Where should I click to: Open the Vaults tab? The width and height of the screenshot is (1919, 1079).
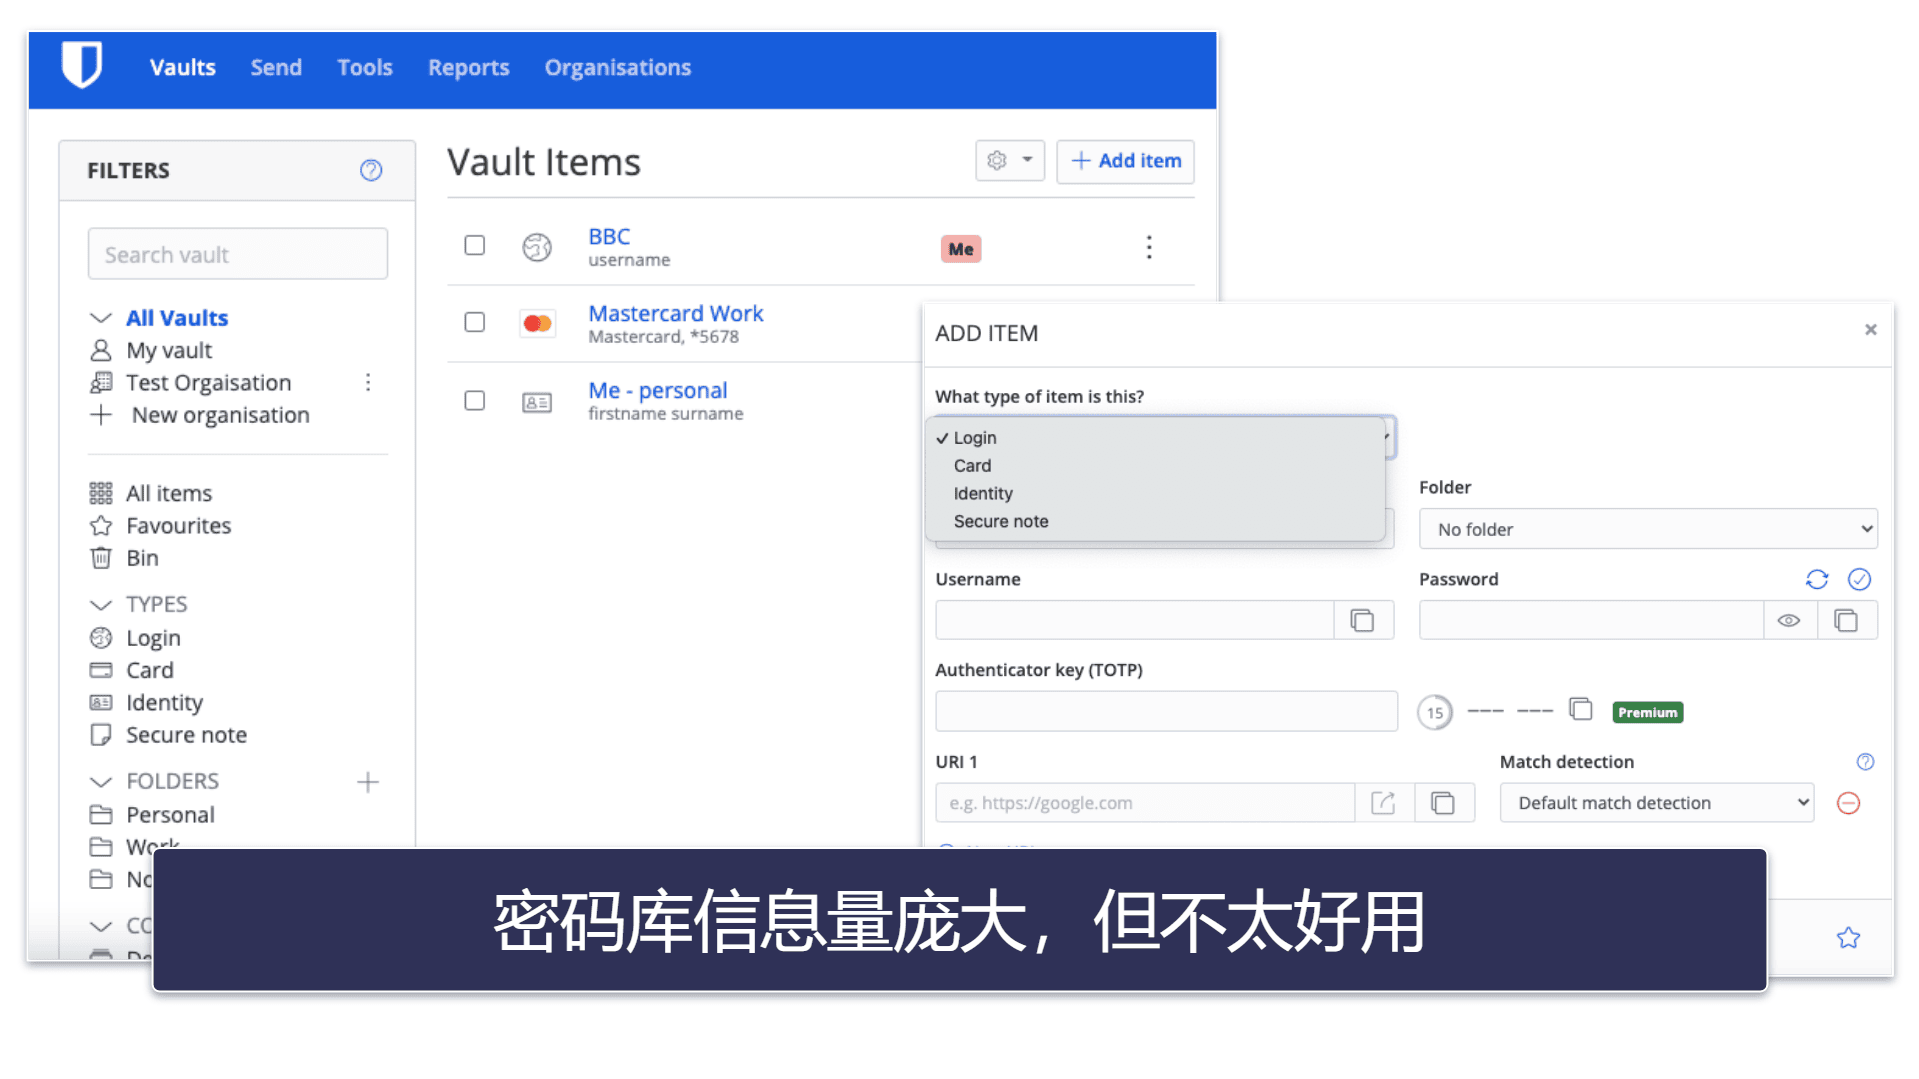click(183, 67)
